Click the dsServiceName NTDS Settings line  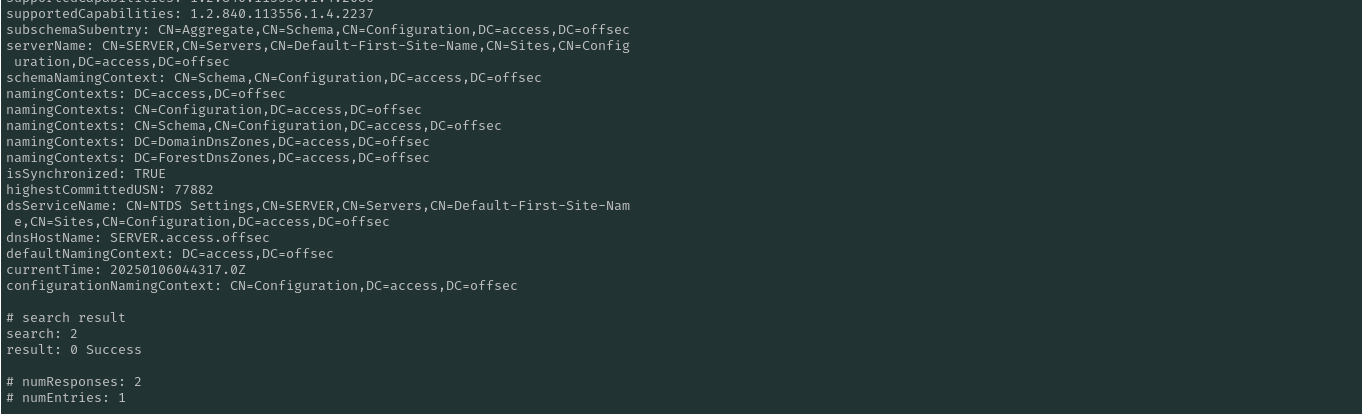click(x=317, y=206)
